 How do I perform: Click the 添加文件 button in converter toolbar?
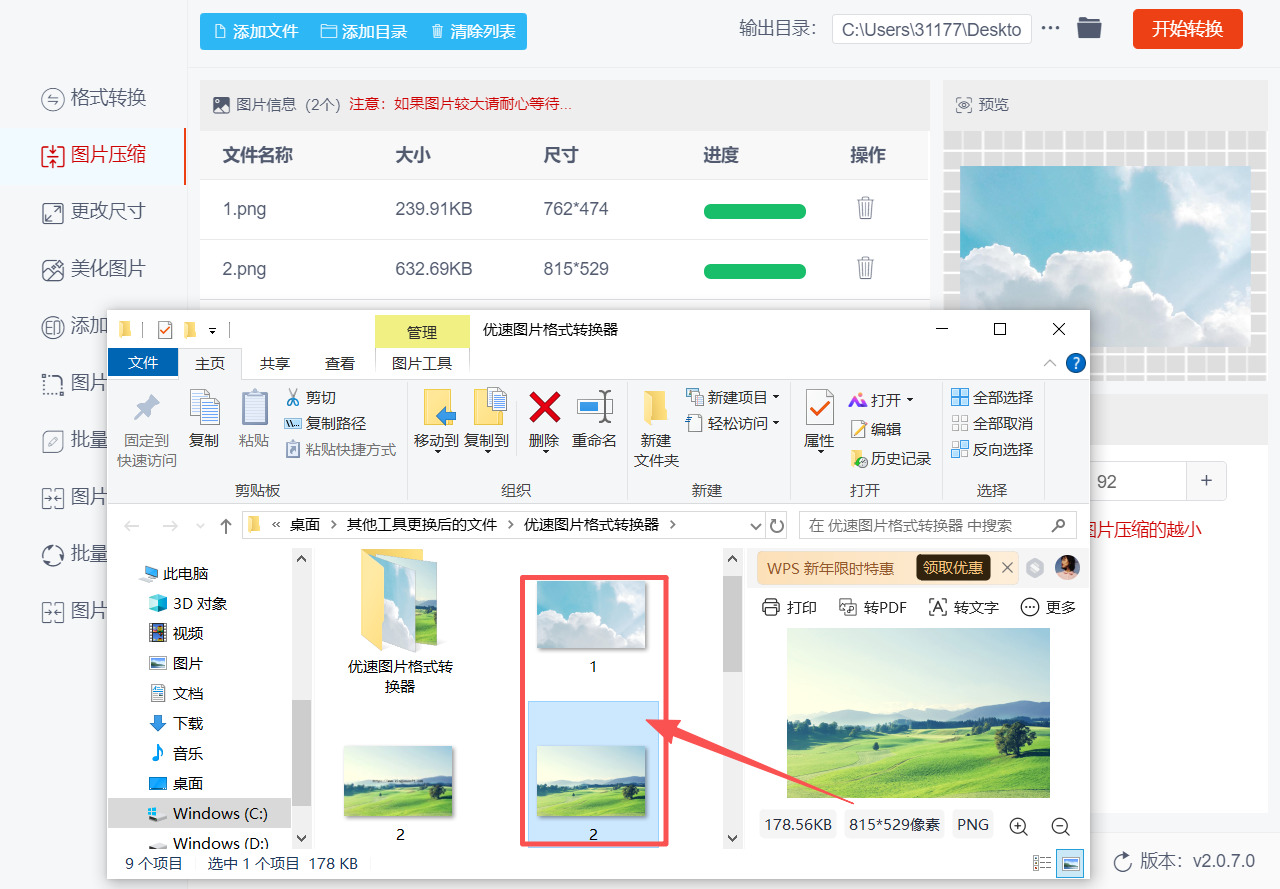pyautogui.click(x=255, y=31)
